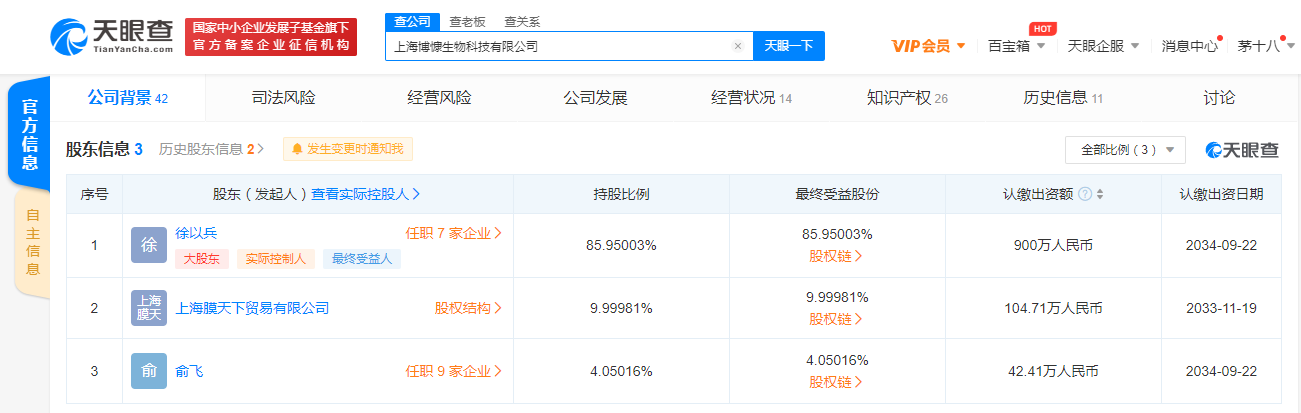
Task: Clear the search box text
Action: click(738, 46)
